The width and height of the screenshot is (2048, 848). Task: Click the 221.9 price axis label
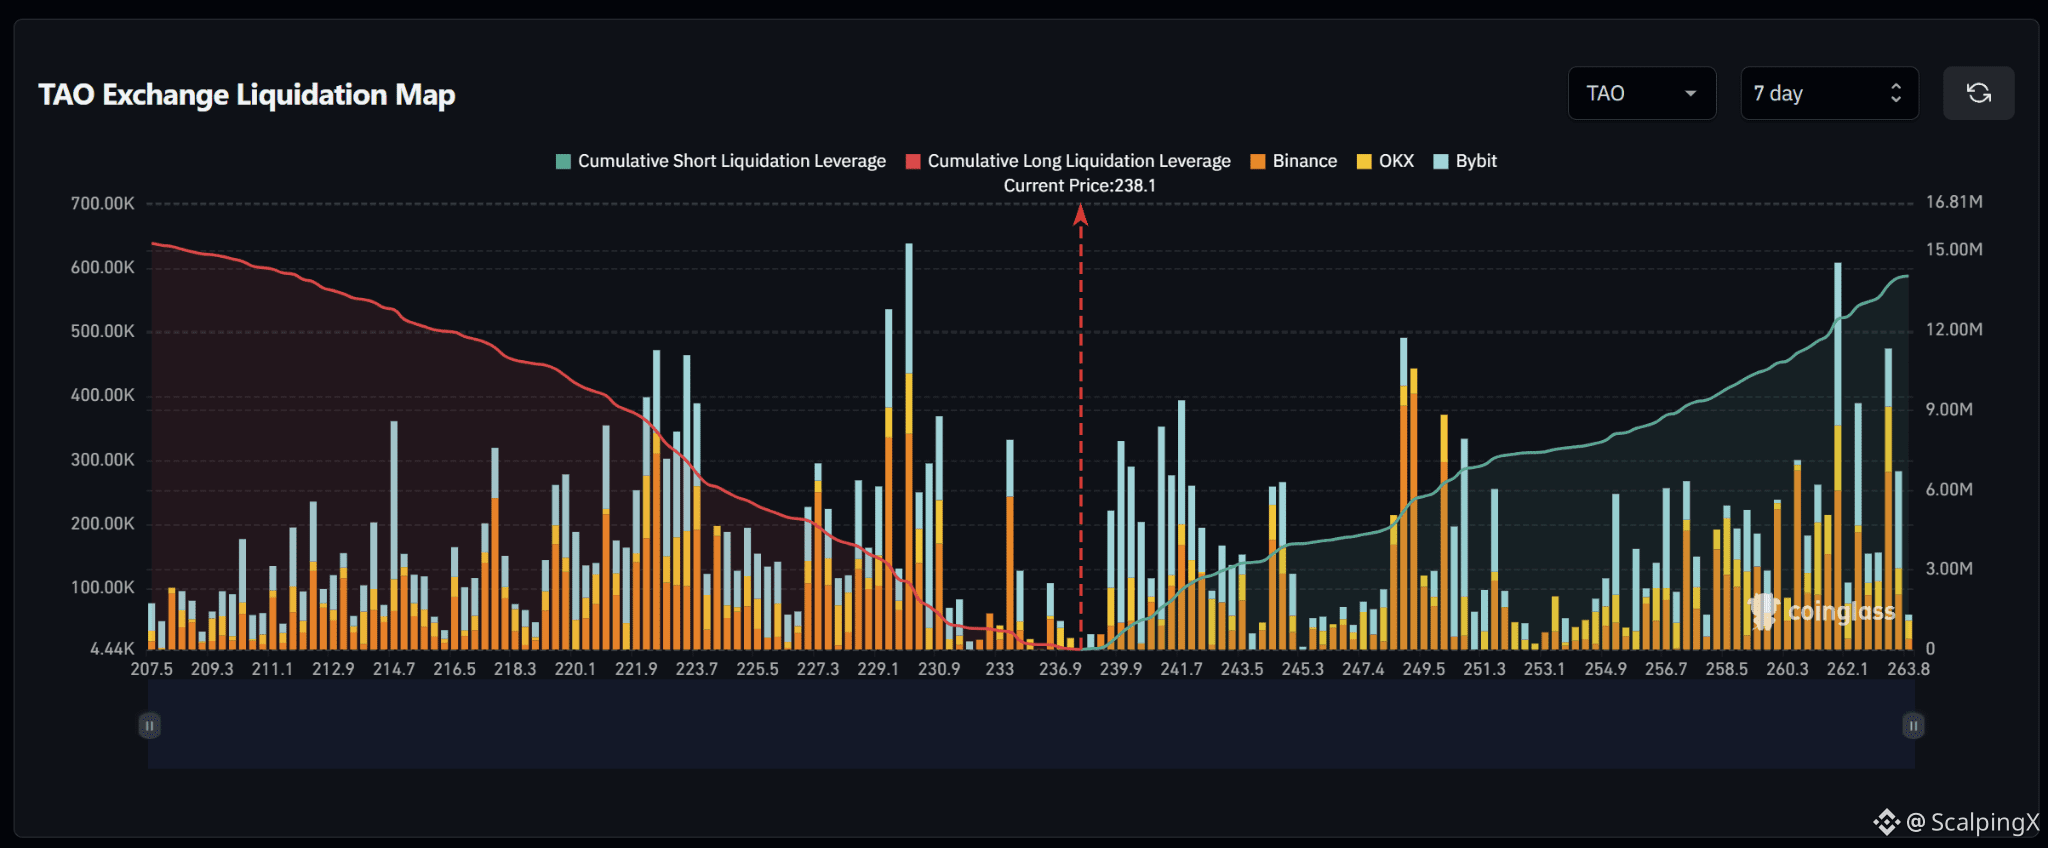[636, 669]
